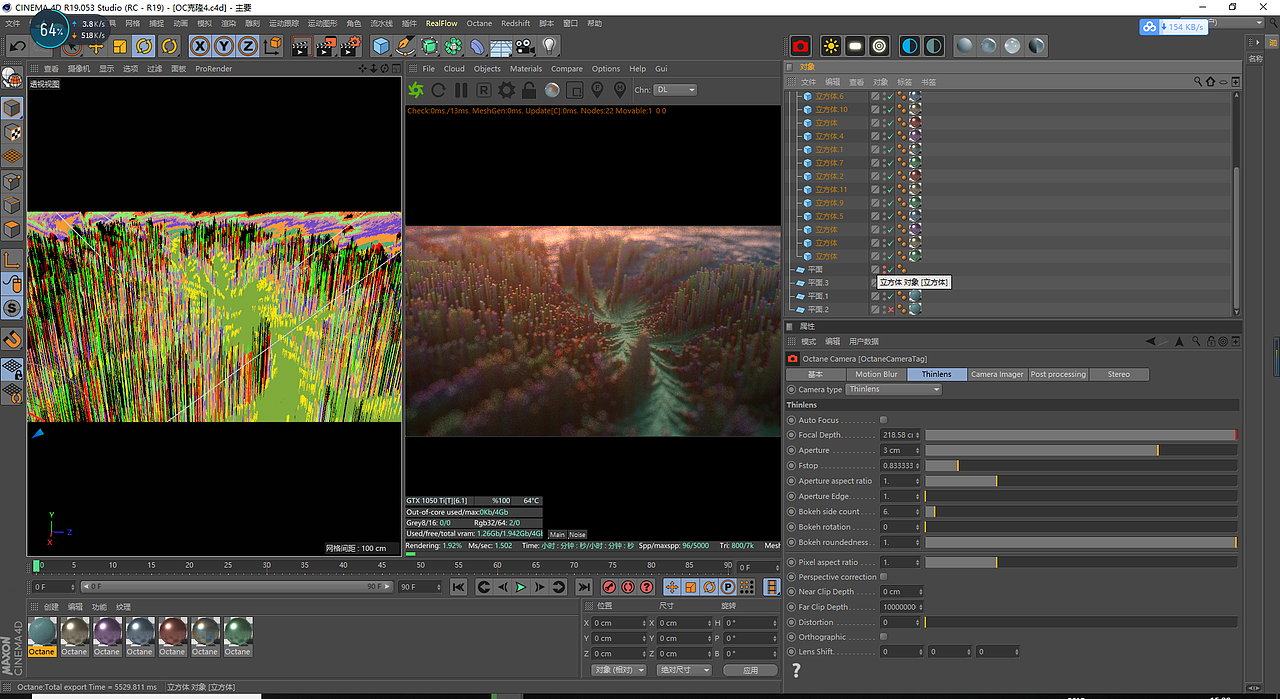Open the render settings clapperboard icon
This screenshot has height=699, width=1280.
point(350,46)
